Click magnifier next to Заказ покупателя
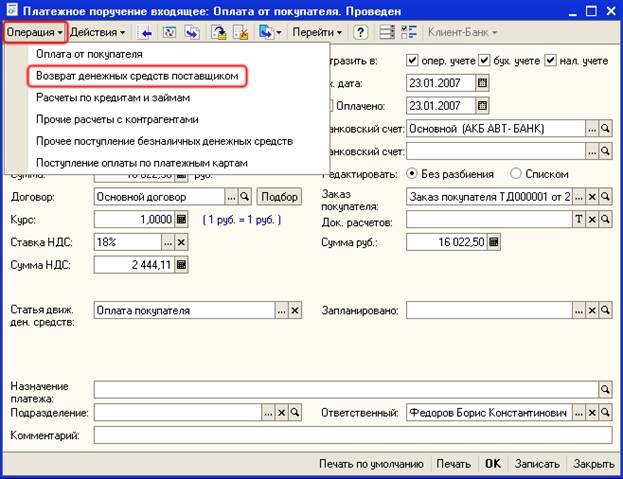The height and width of the screenshot is (479, 623). 605,197
